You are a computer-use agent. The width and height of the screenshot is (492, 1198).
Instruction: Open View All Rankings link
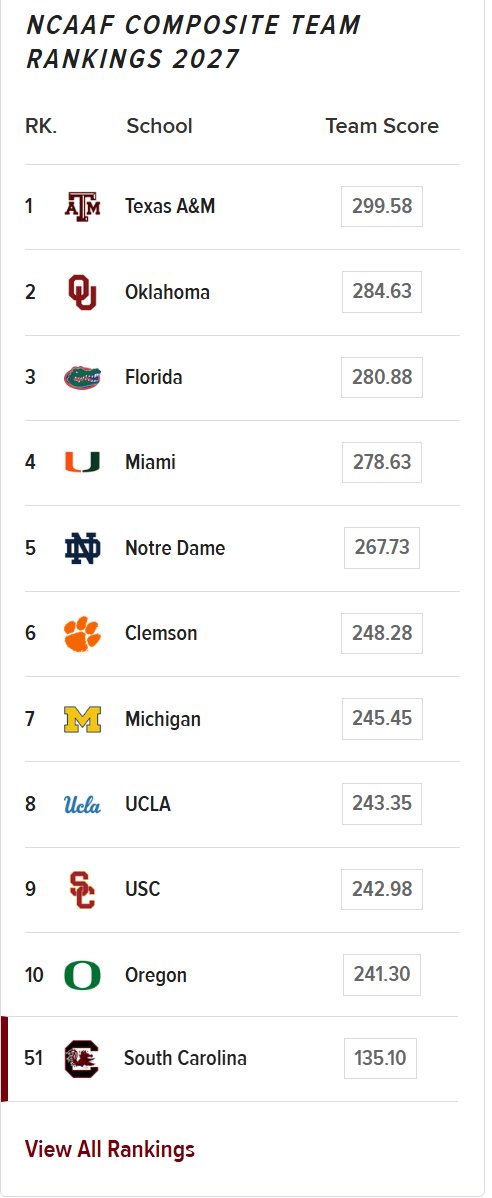click(x=110, y=1149)
